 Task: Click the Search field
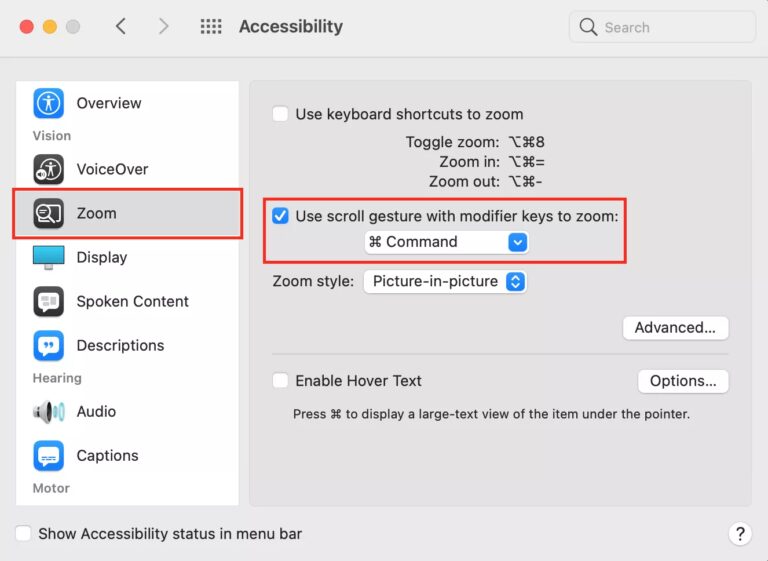point(662,27)
